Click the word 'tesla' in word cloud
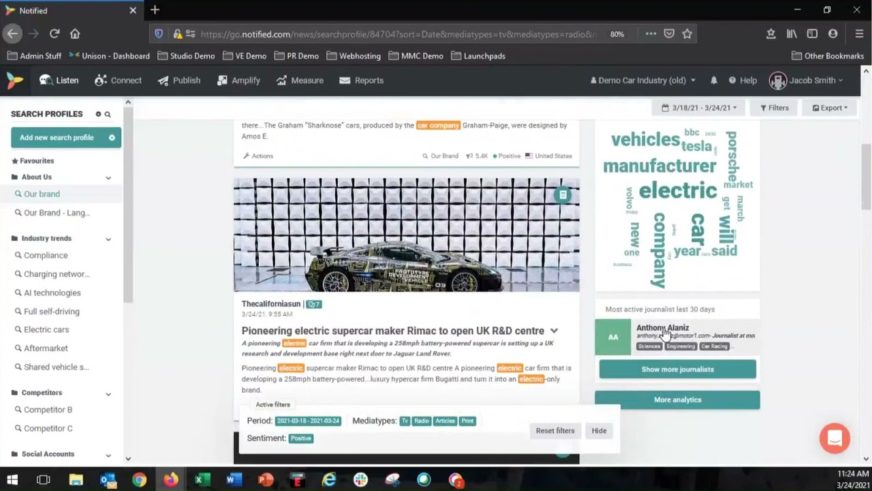This screenshot has height=491, width=872. pos(697,146)
